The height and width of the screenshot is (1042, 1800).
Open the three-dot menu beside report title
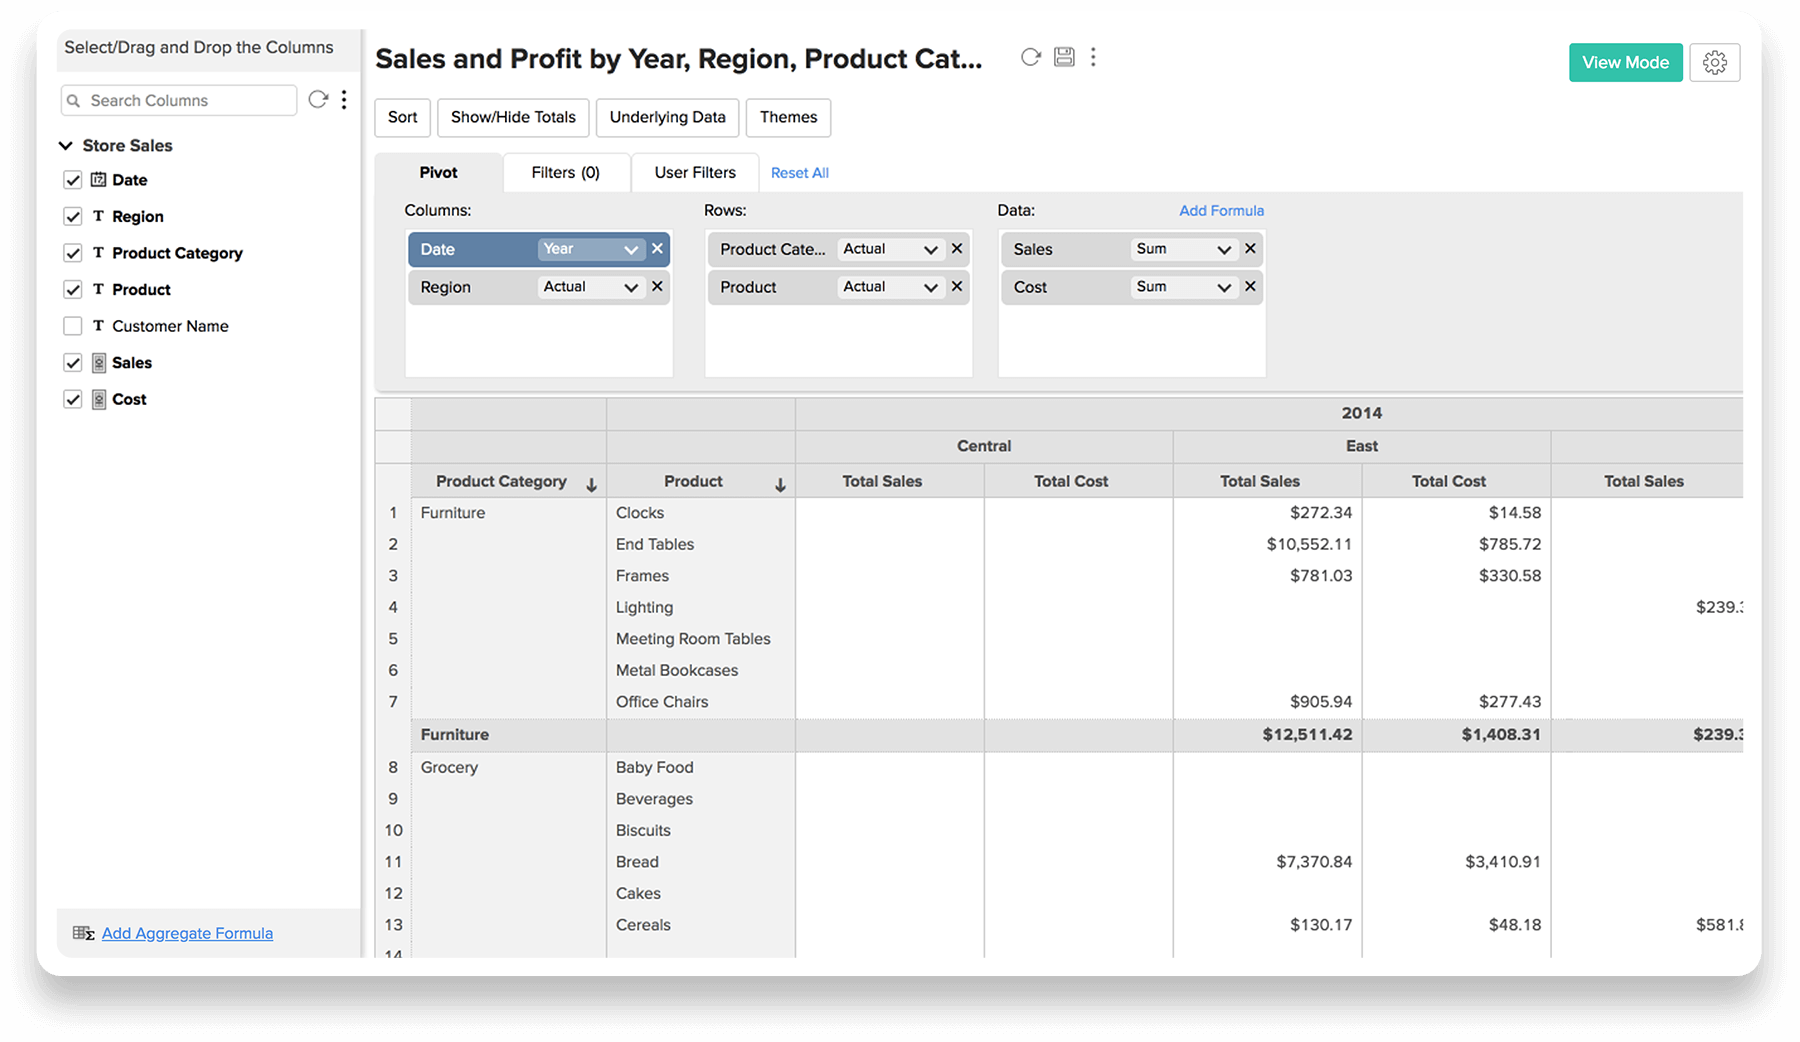[1093, 57]
